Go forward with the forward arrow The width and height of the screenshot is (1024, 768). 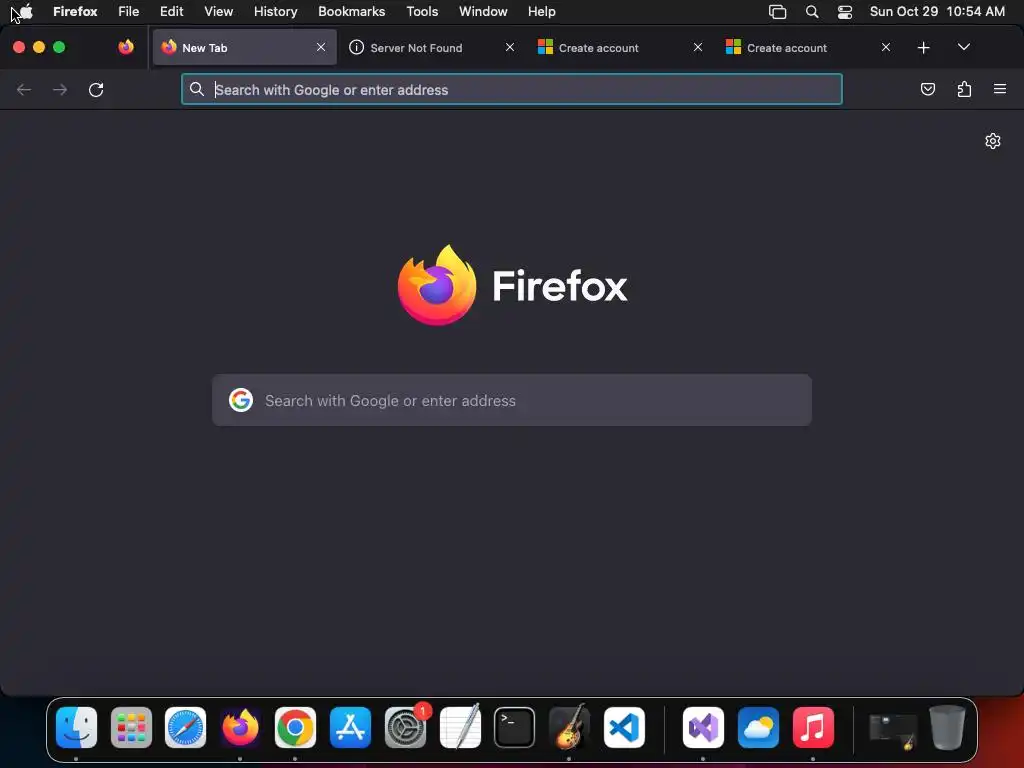click(60, 89)
